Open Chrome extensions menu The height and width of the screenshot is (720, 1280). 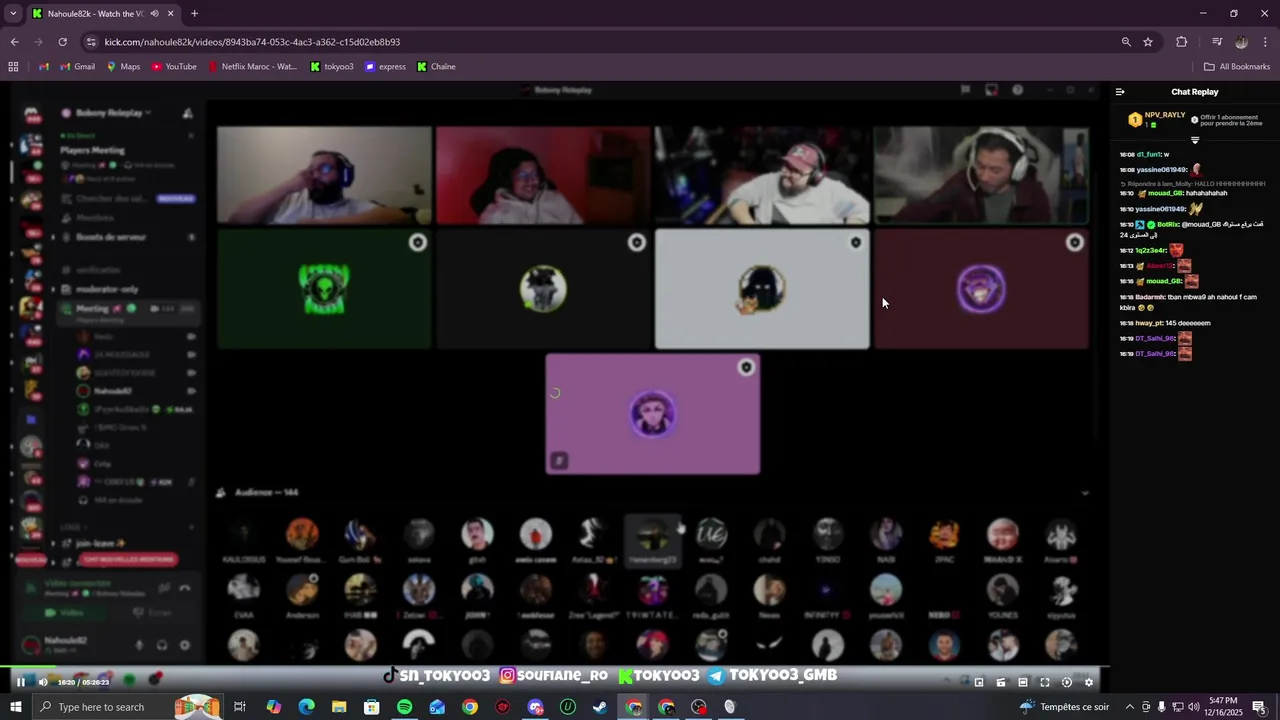tap(1182, 42)
